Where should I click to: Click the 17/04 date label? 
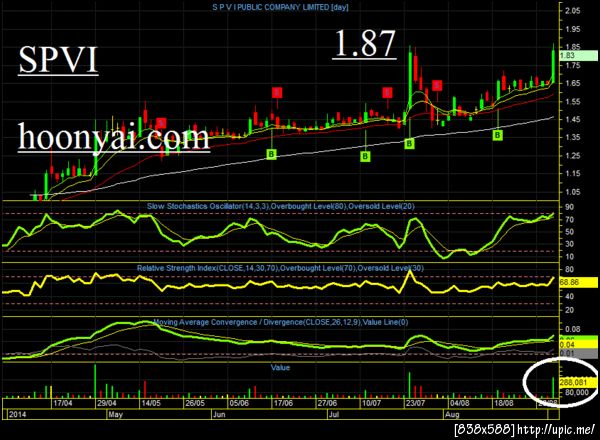(x=63, y=403)
